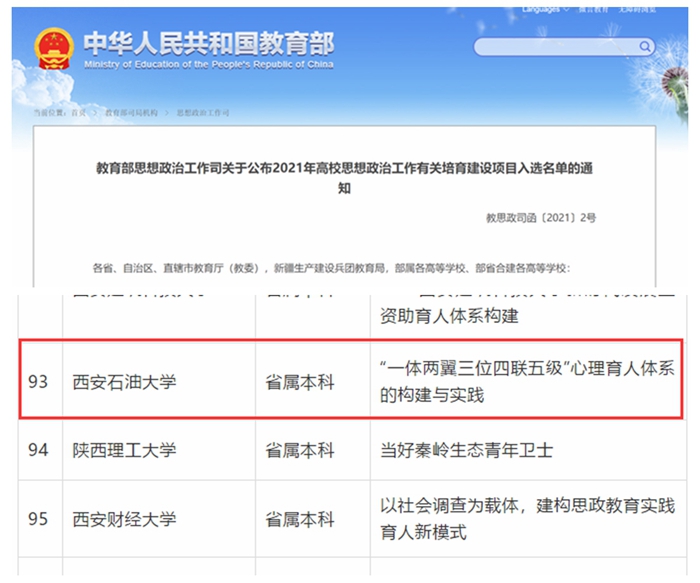
Task: Open the 微言教育 link
Action: pyautogui.click(x=596, y=9)
